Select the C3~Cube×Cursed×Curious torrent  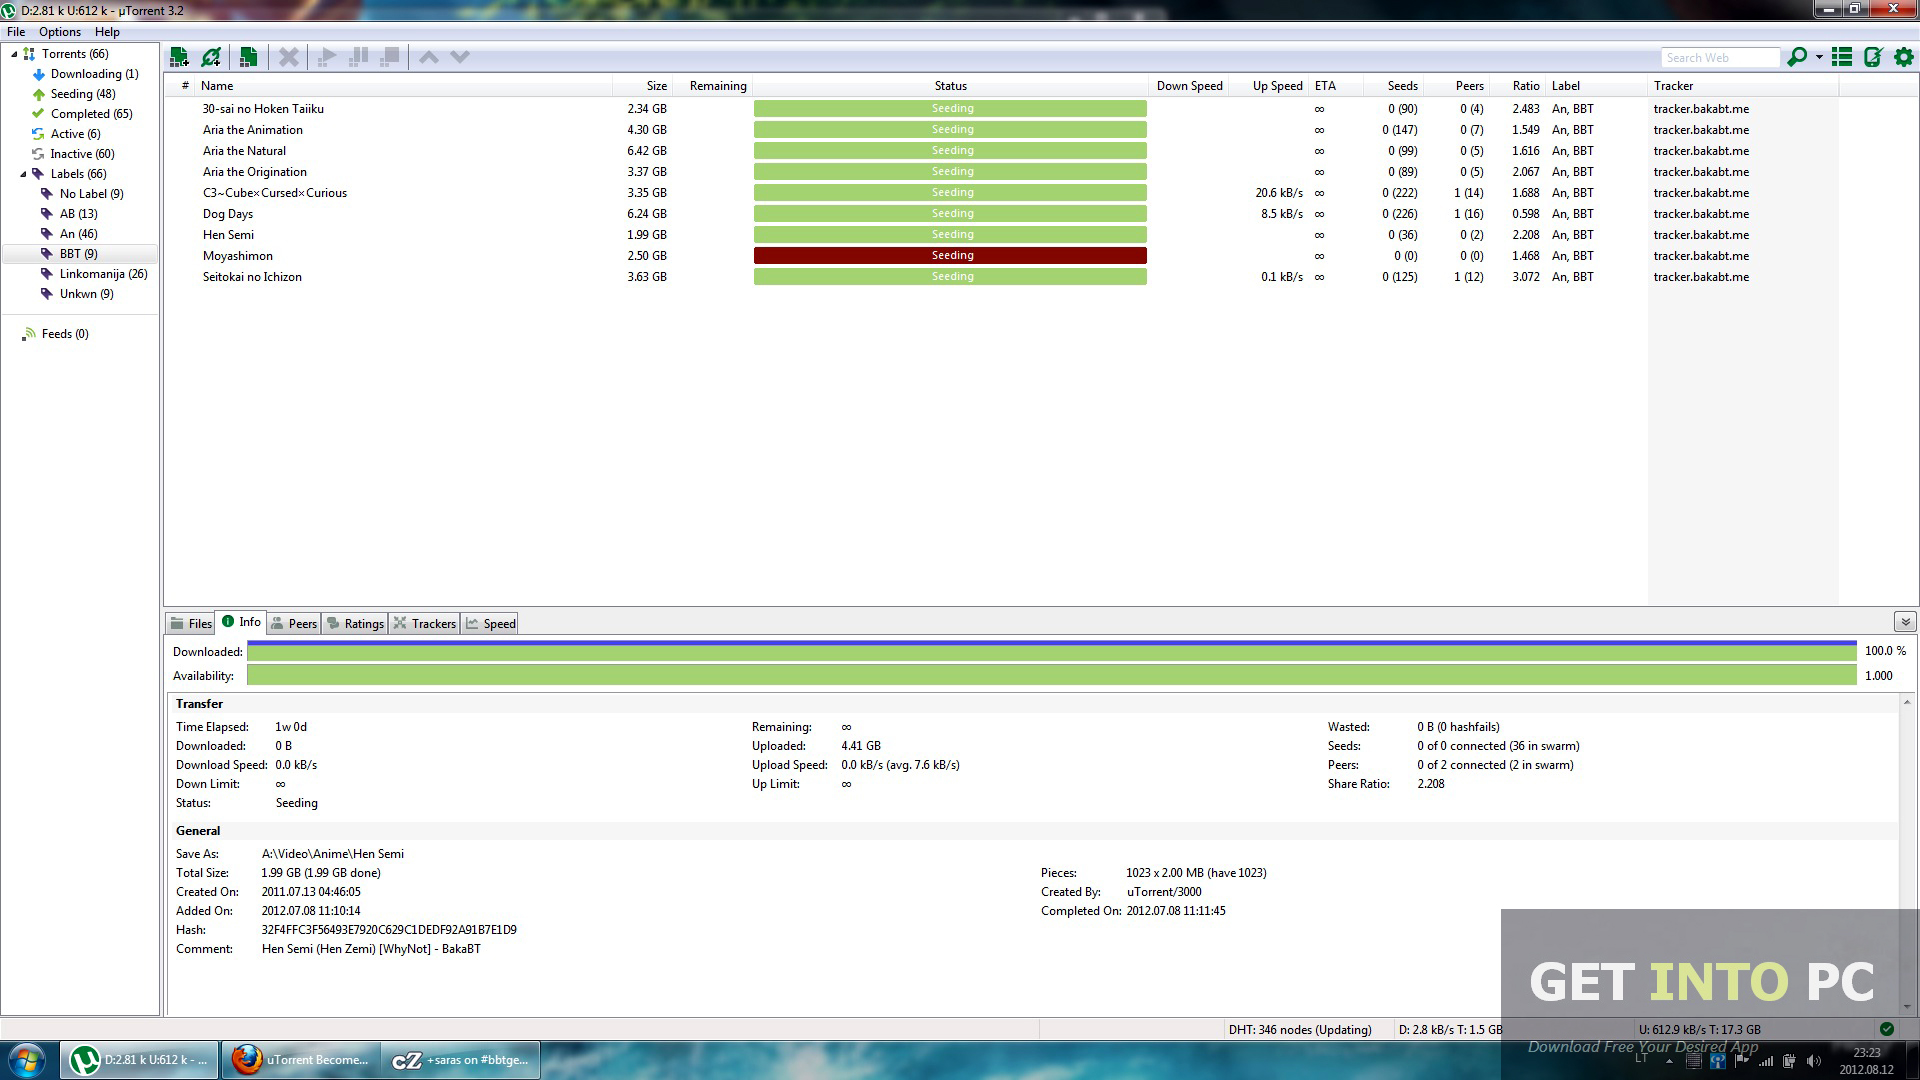[x=275, y=193]
